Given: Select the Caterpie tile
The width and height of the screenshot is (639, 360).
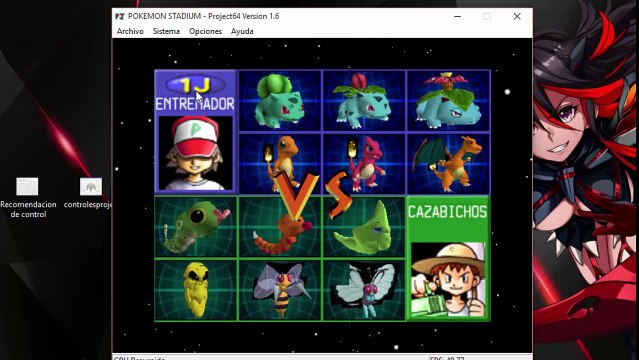Looking at the screenshot, I should [196, 227].
